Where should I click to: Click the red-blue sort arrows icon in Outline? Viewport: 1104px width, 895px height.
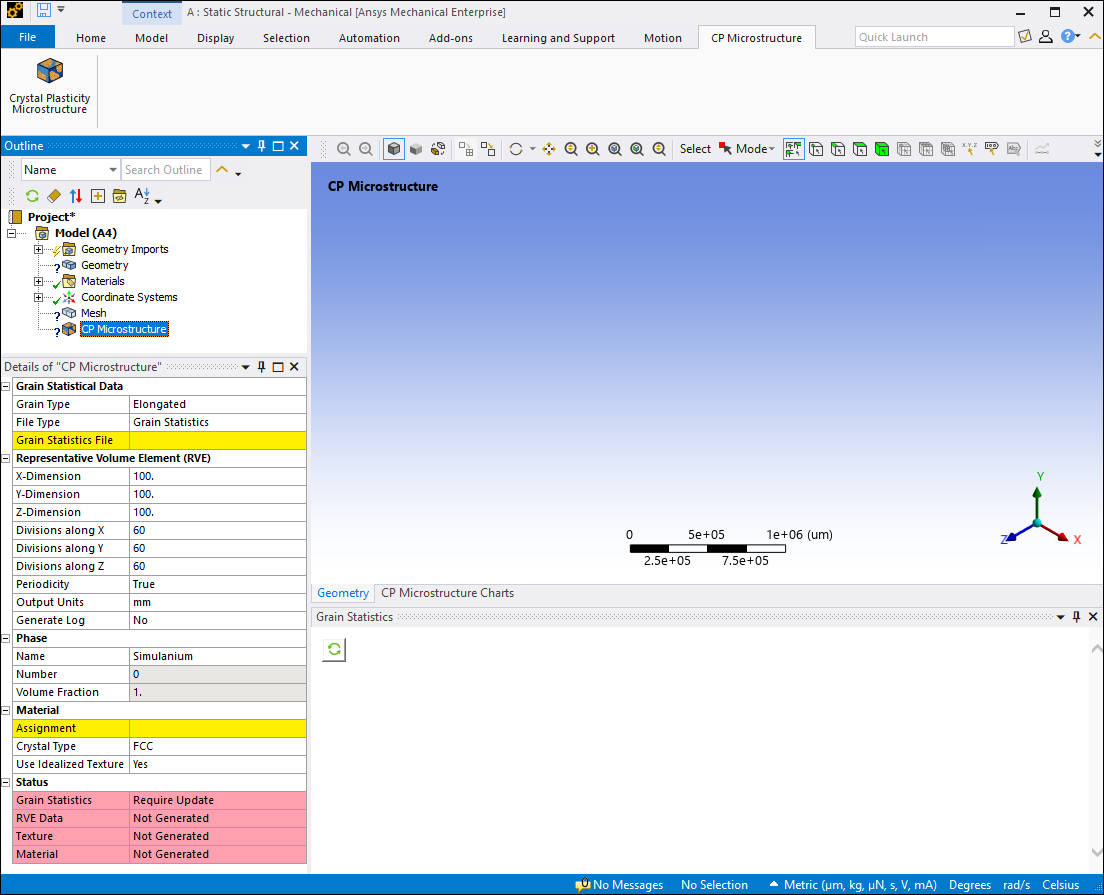click(75, 196)
